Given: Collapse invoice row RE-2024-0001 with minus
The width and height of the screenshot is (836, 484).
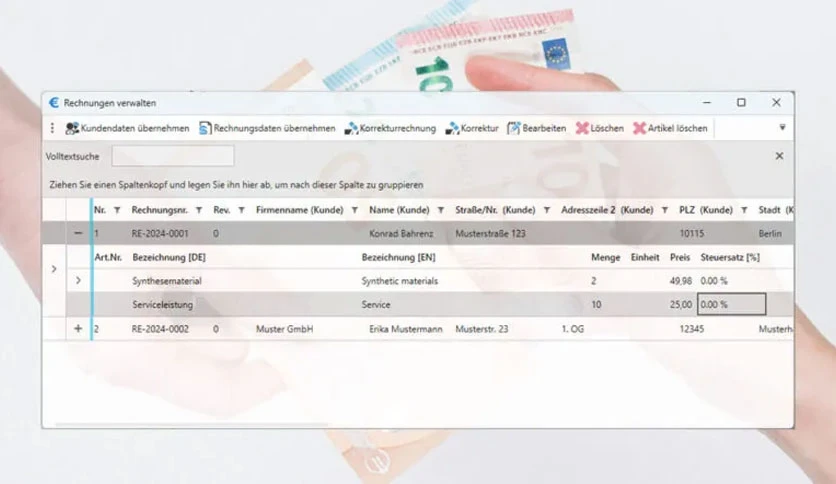Looking at the screenshot, I should pyautogui.click(x=78, y=233).
